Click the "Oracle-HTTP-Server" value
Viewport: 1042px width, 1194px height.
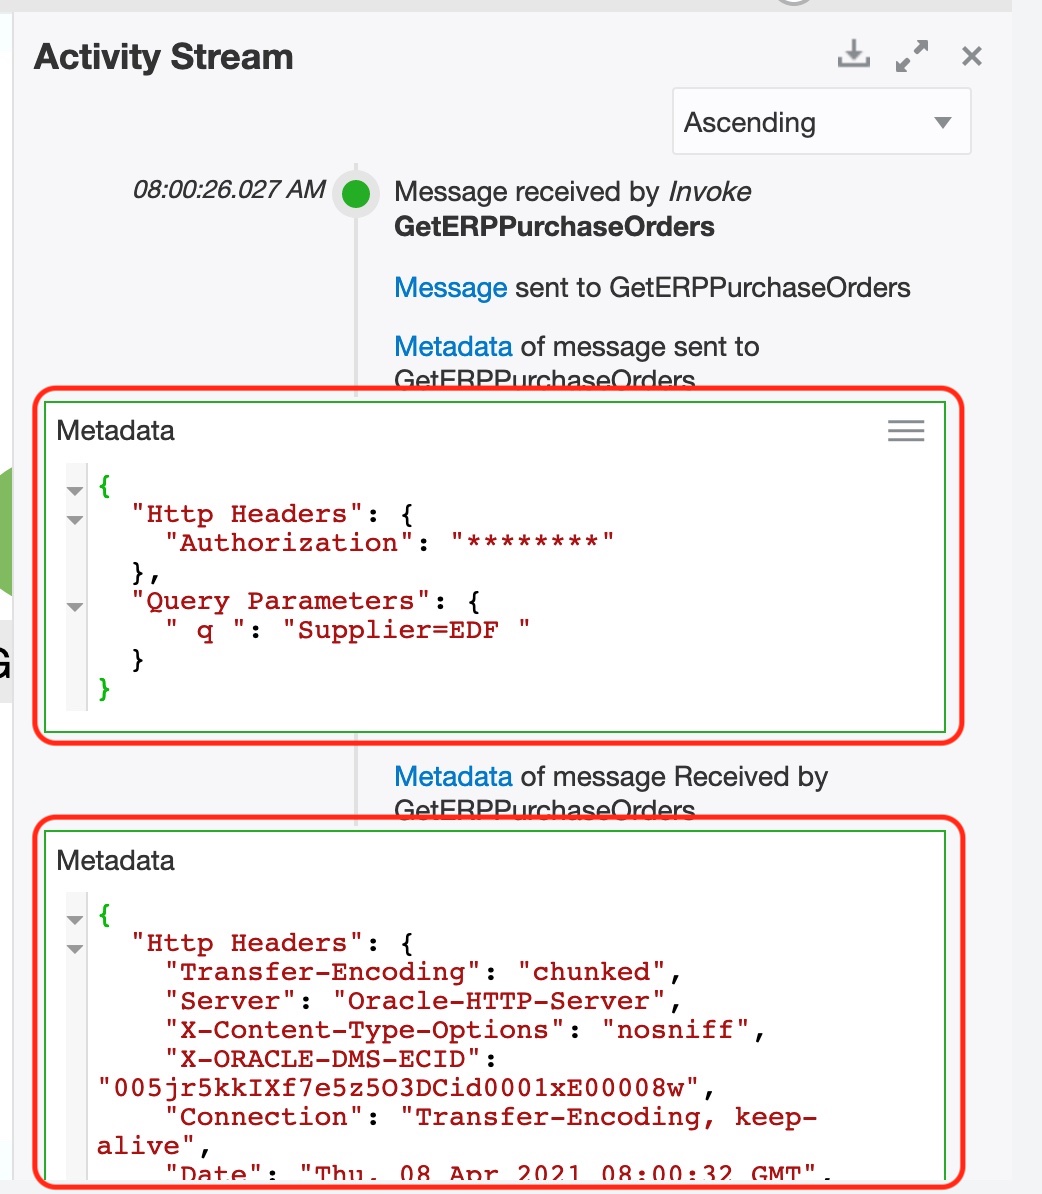pyautogui.click(x=499, y=1001)
